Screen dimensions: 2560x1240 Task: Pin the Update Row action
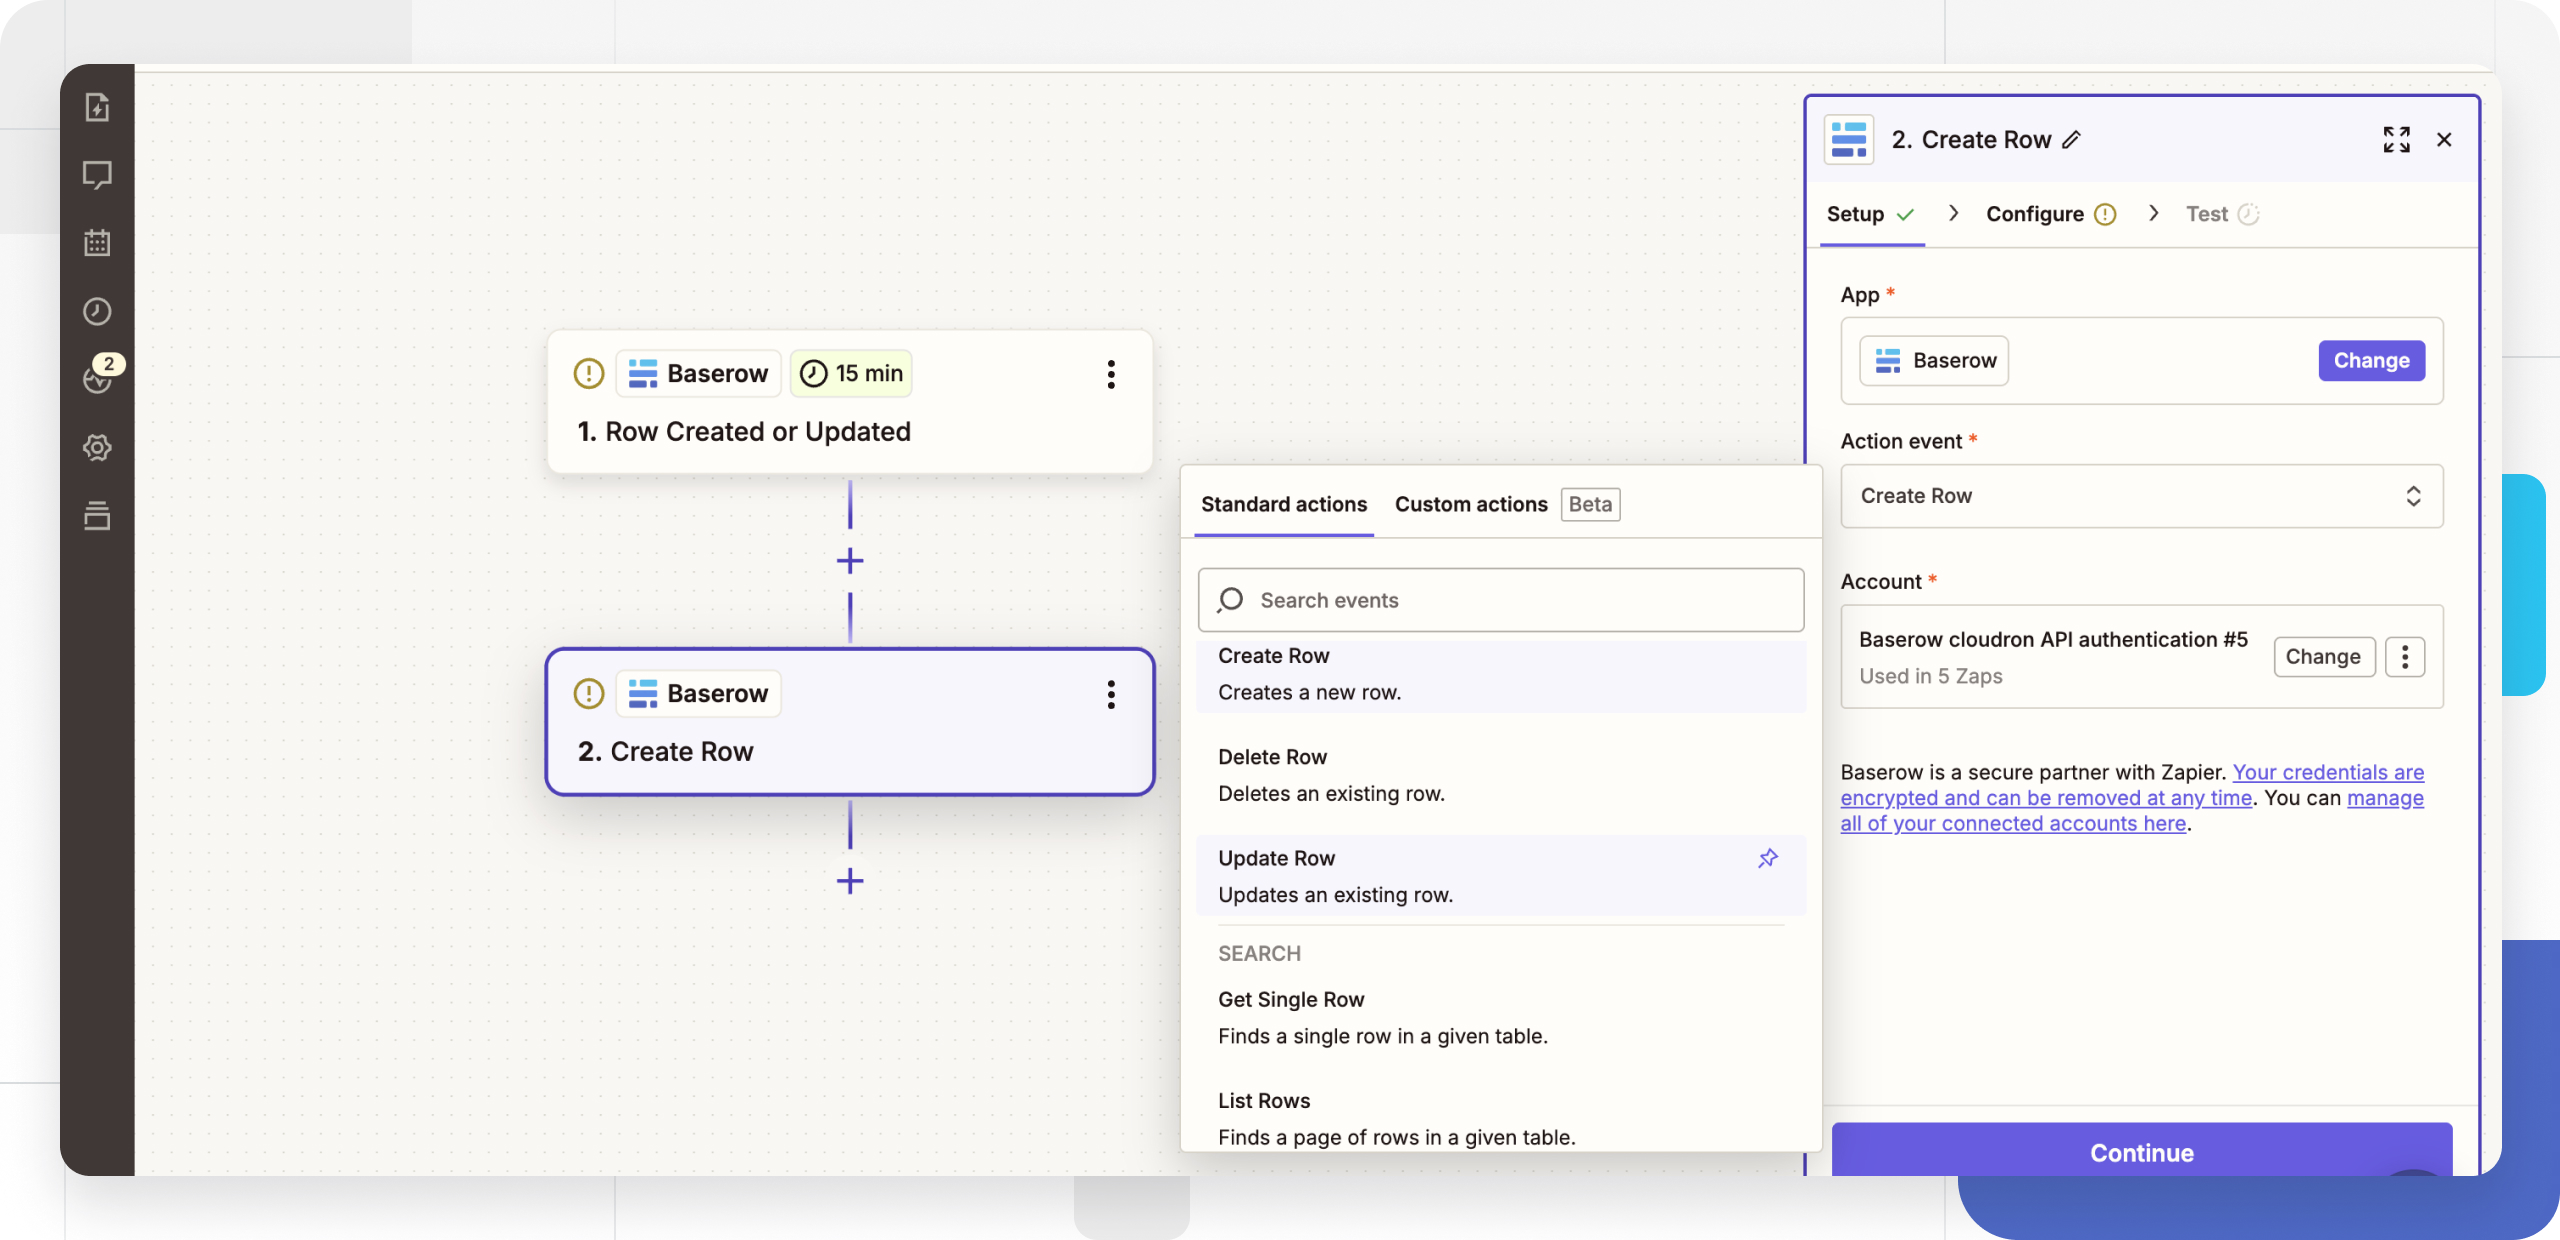coord(1767,859)
